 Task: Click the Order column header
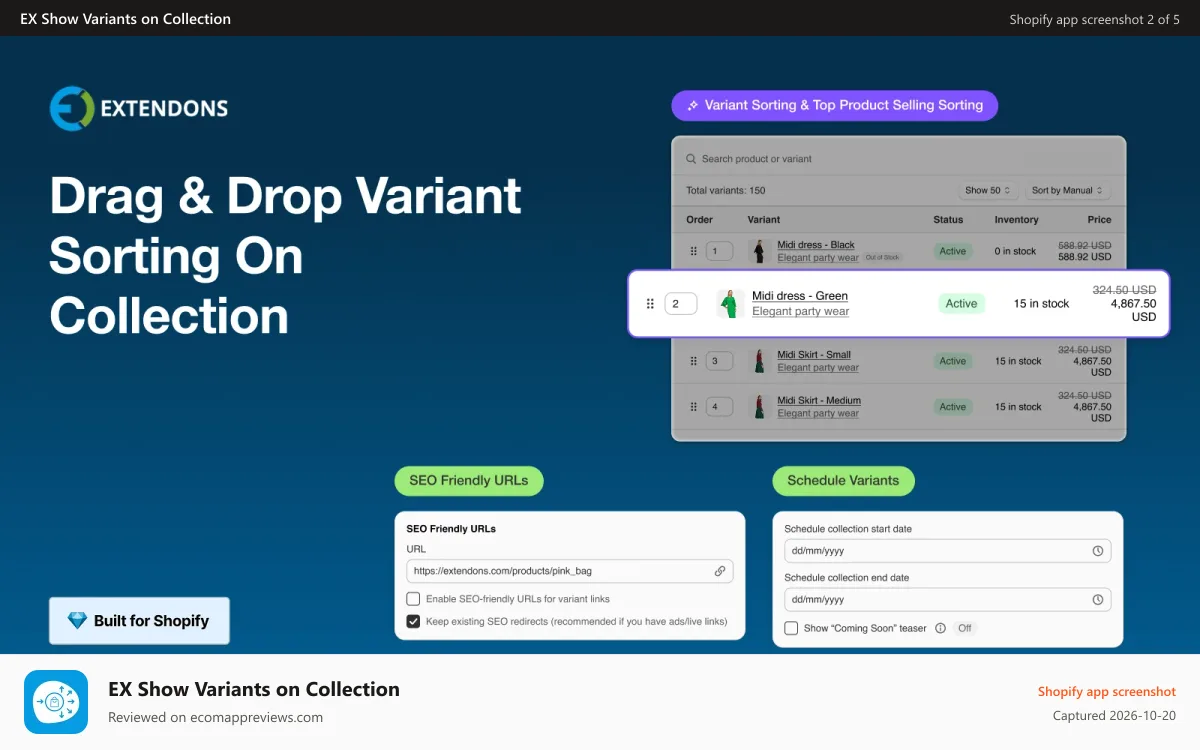pos(699,219)
